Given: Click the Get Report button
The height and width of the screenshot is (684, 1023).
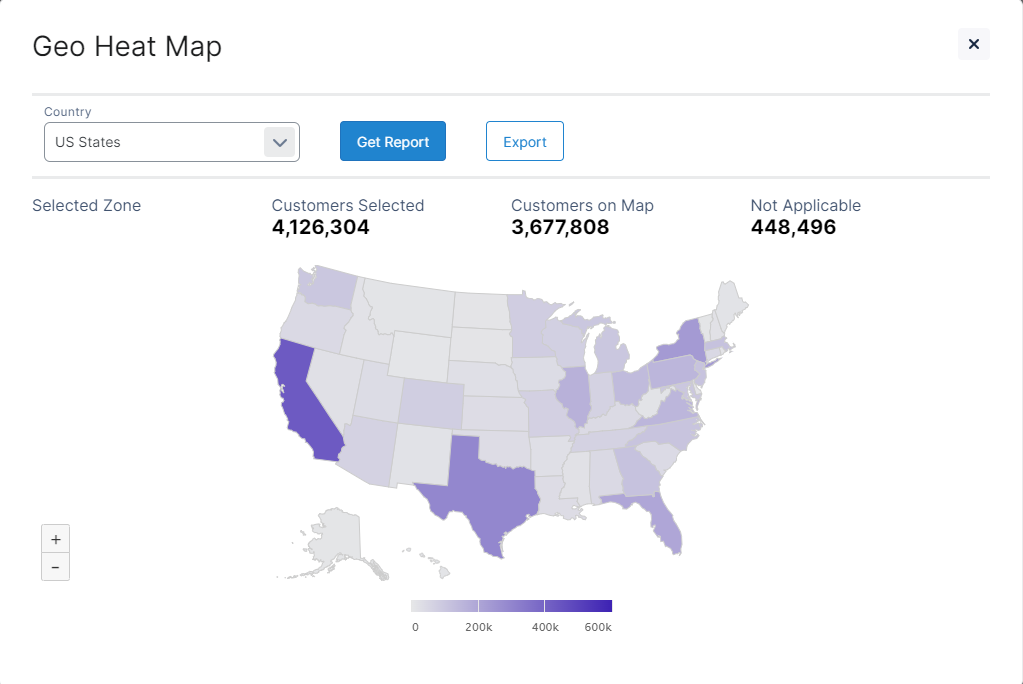Looking at the screenshot, I should point(392,142).
